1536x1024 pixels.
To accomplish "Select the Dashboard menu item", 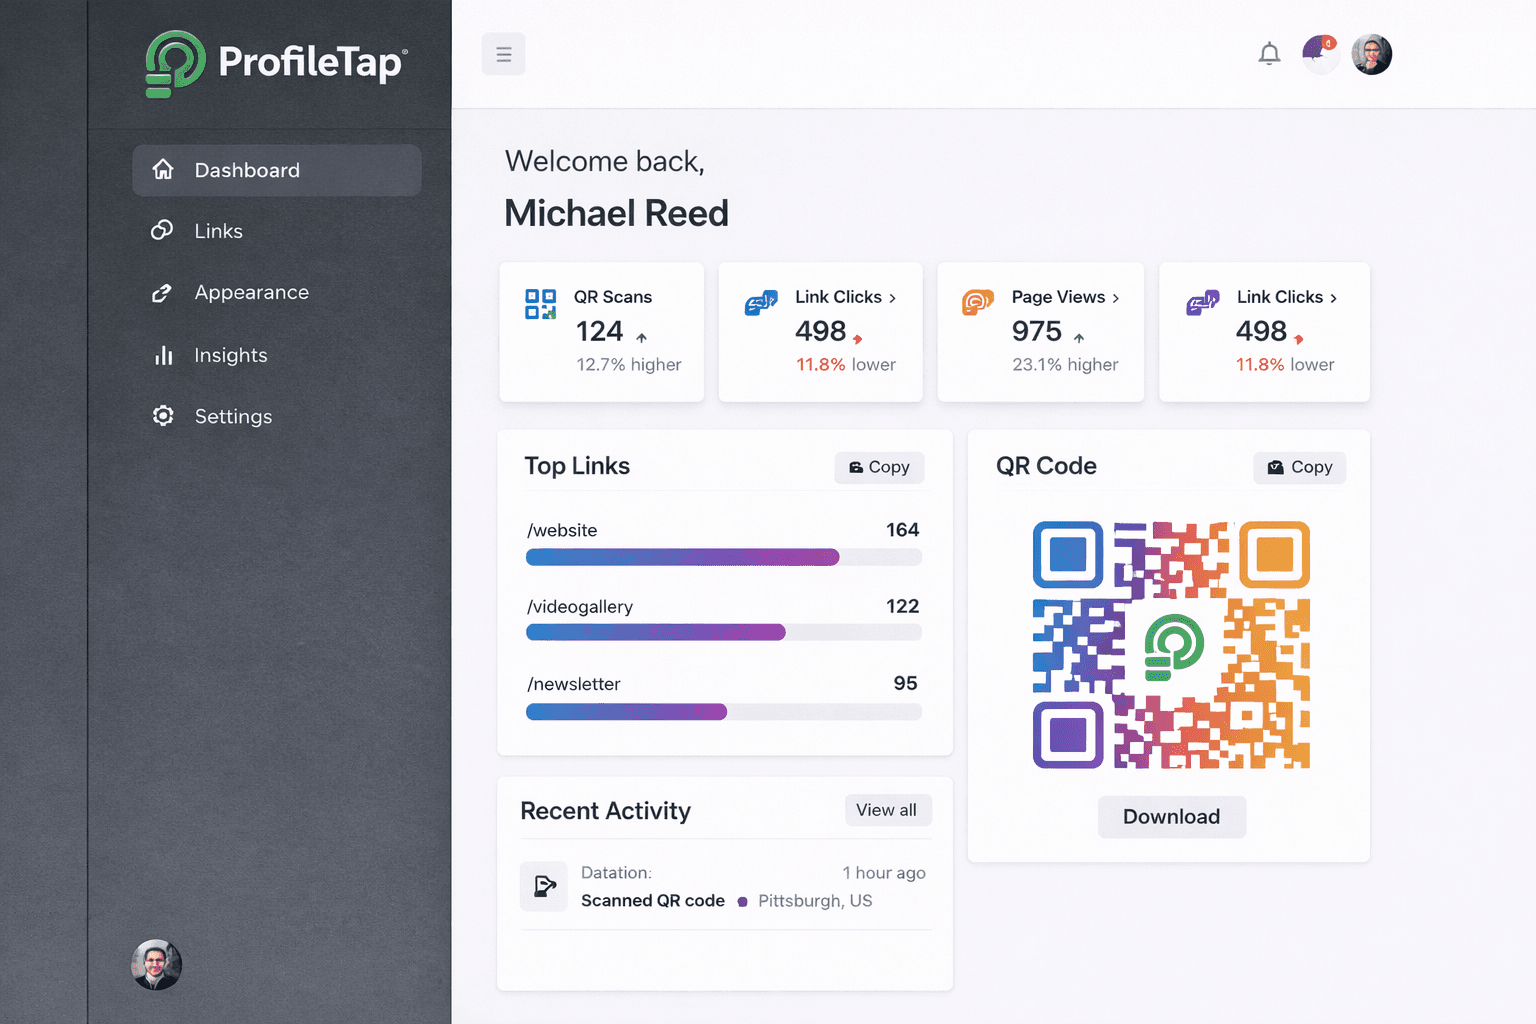I will [x=248, y=170].
